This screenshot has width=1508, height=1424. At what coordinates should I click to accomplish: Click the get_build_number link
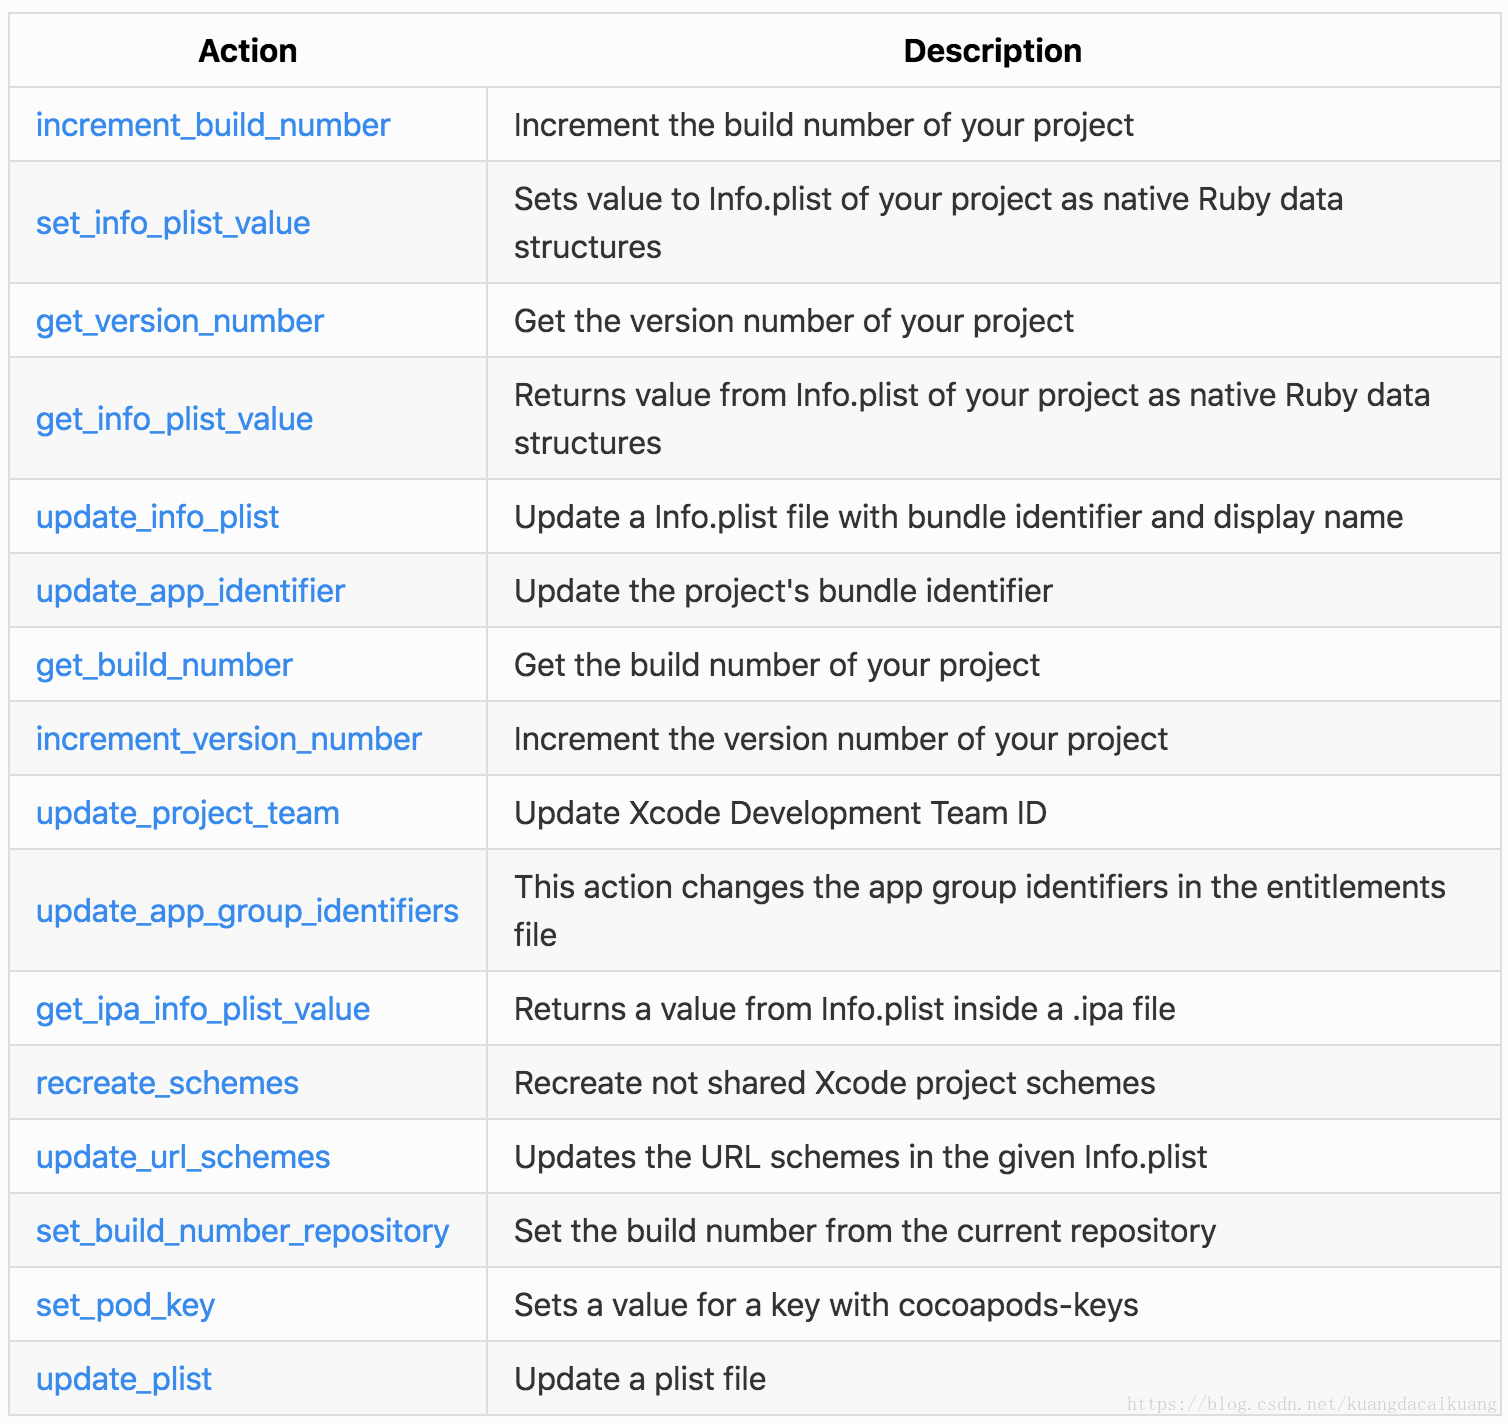tap(164, 665)
